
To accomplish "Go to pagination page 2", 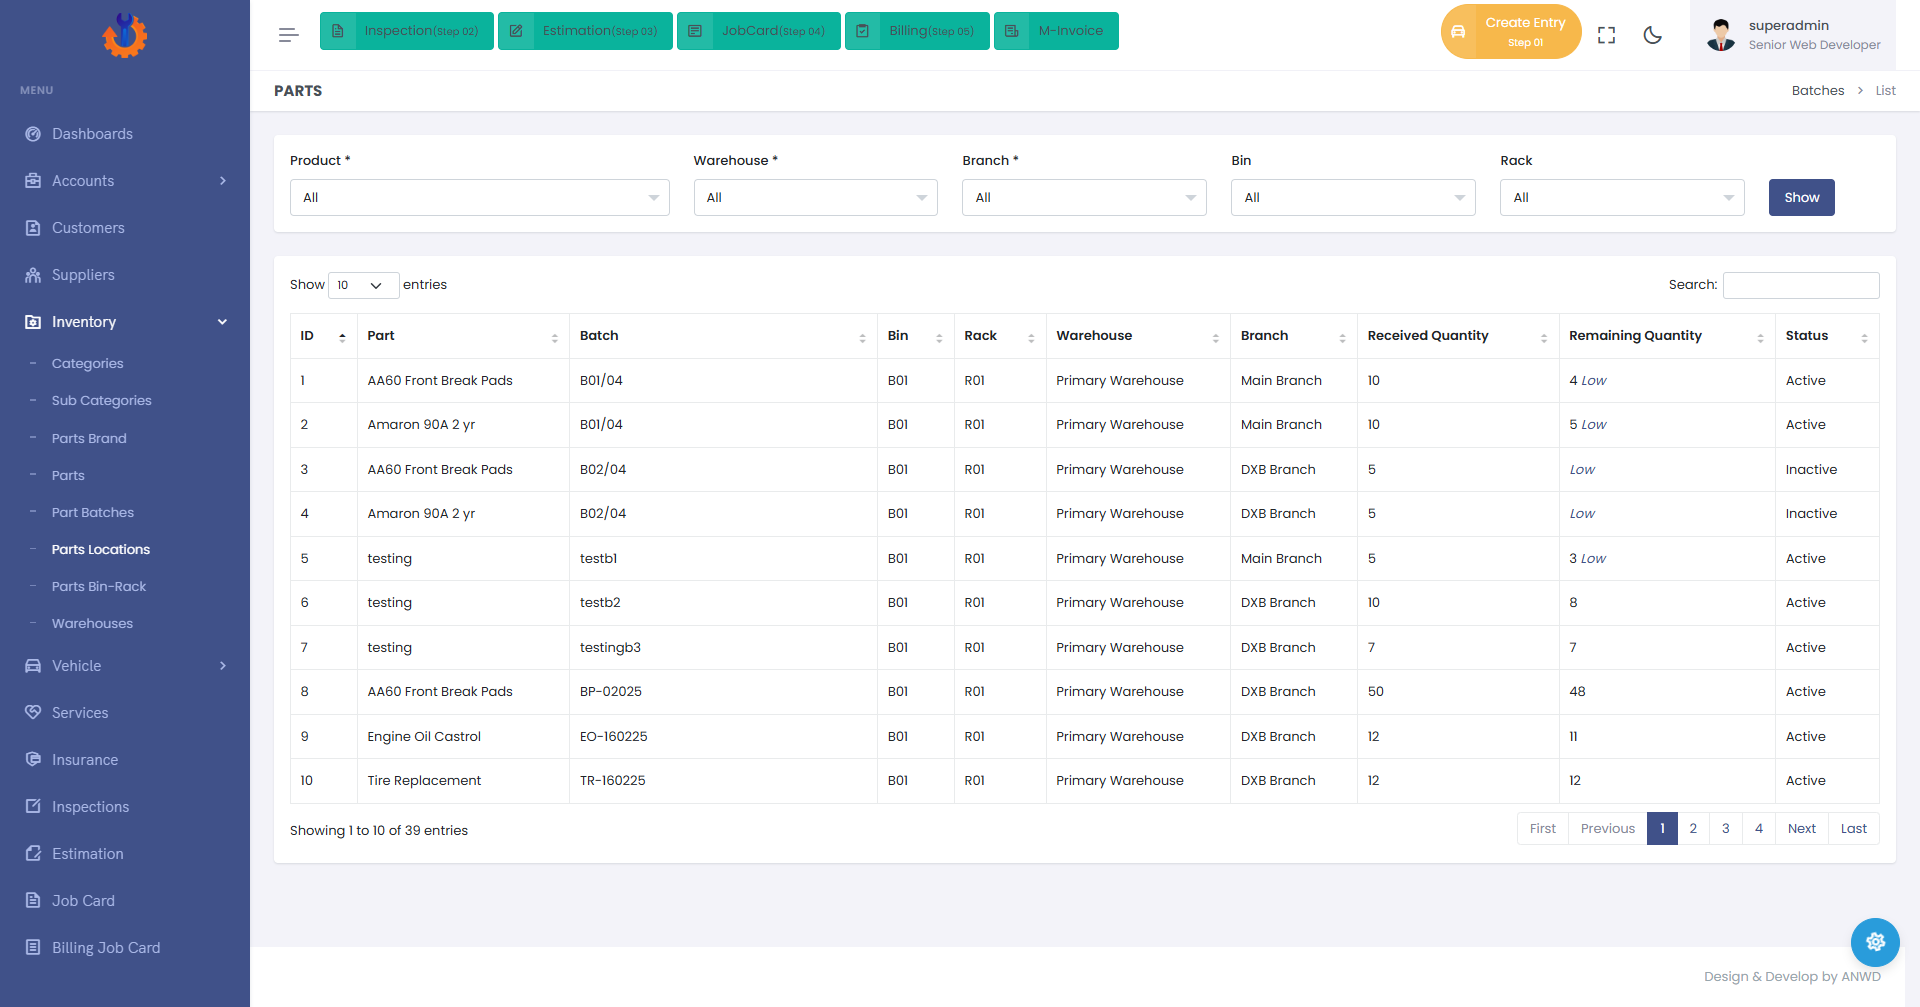I will click(x=1693, y=829).
